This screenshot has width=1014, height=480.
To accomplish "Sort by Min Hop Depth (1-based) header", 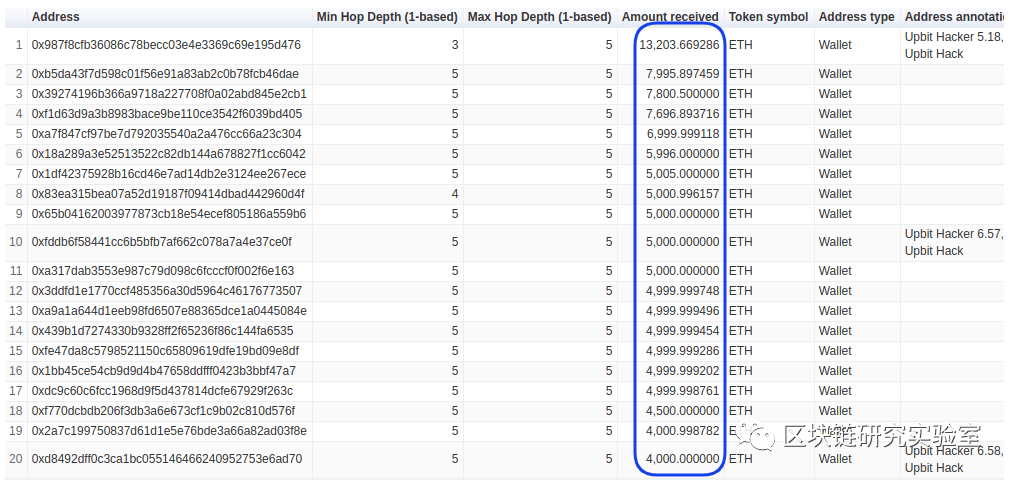I will pyautogui.click(x=387, y=17).
